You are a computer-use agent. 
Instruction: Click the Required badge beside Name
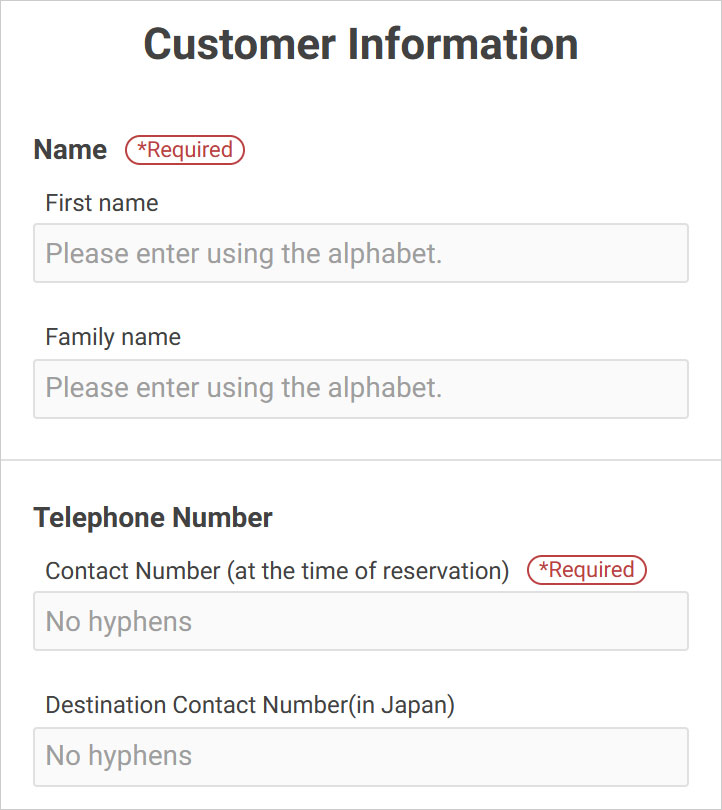(x=185, y=150)
